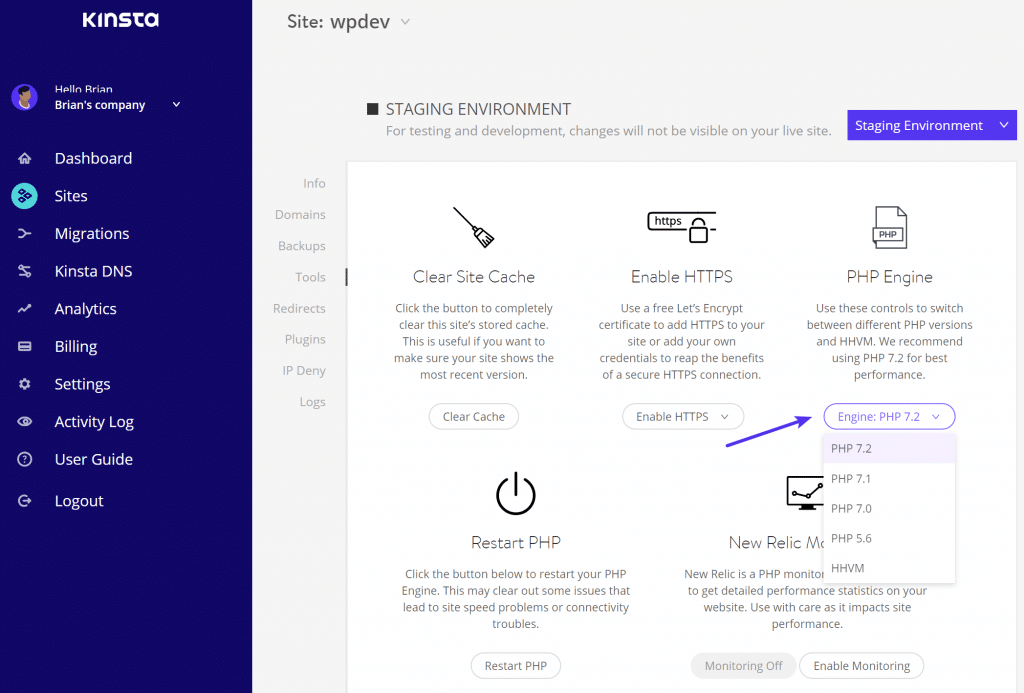Expand the Brian's company dropdown
Screen dimensions: 1024x693
(x=176, y=105)
